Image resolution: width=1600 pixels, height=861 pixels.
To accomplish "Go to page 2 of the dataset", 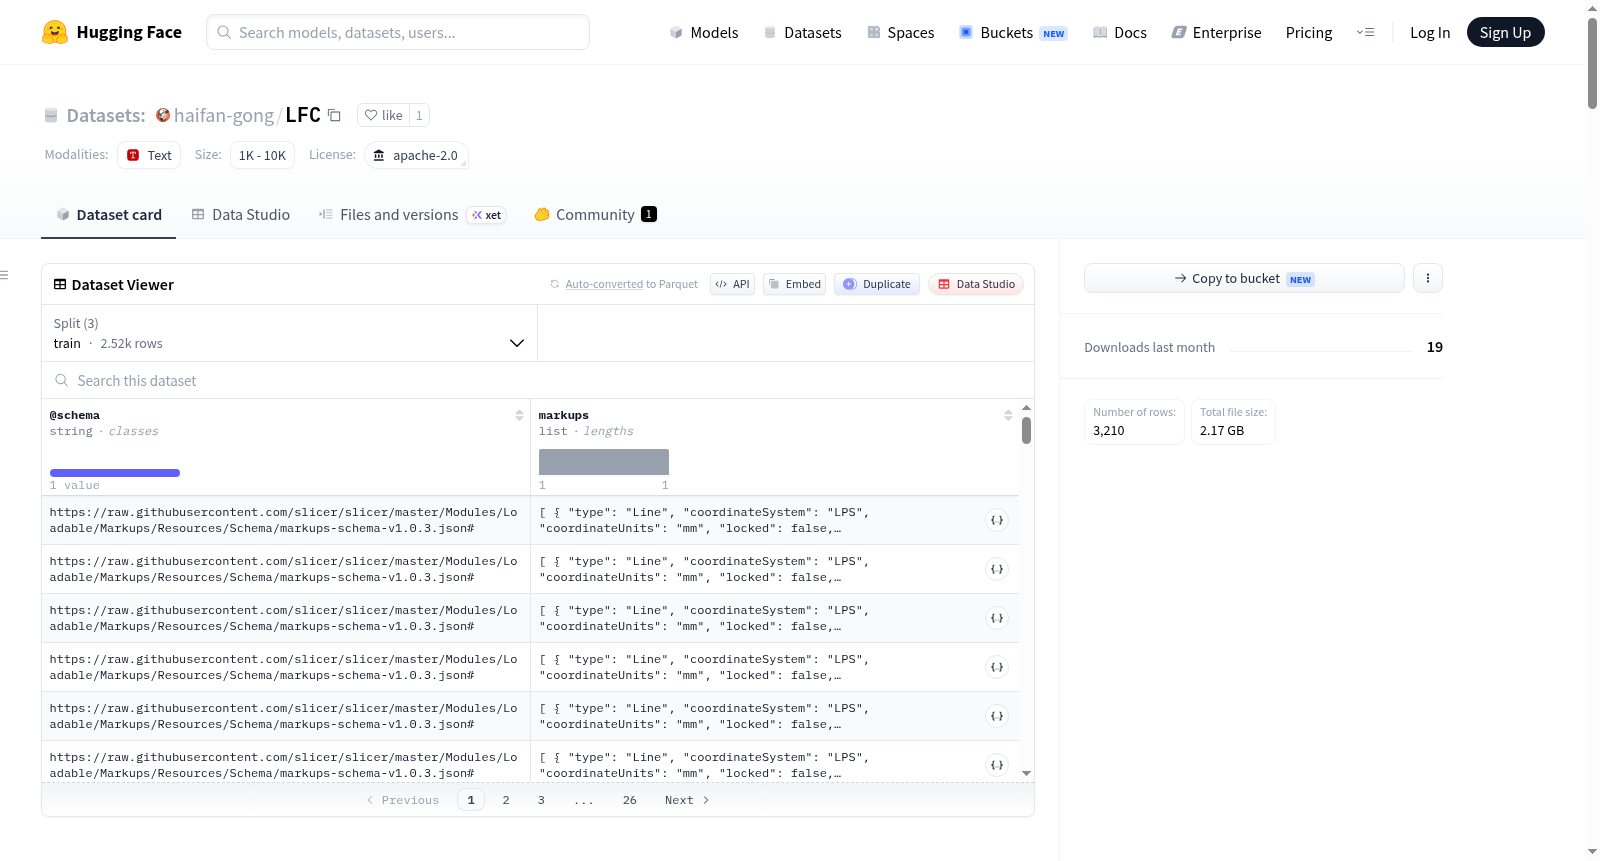I will pyautogui.click(x=506, y=800).
